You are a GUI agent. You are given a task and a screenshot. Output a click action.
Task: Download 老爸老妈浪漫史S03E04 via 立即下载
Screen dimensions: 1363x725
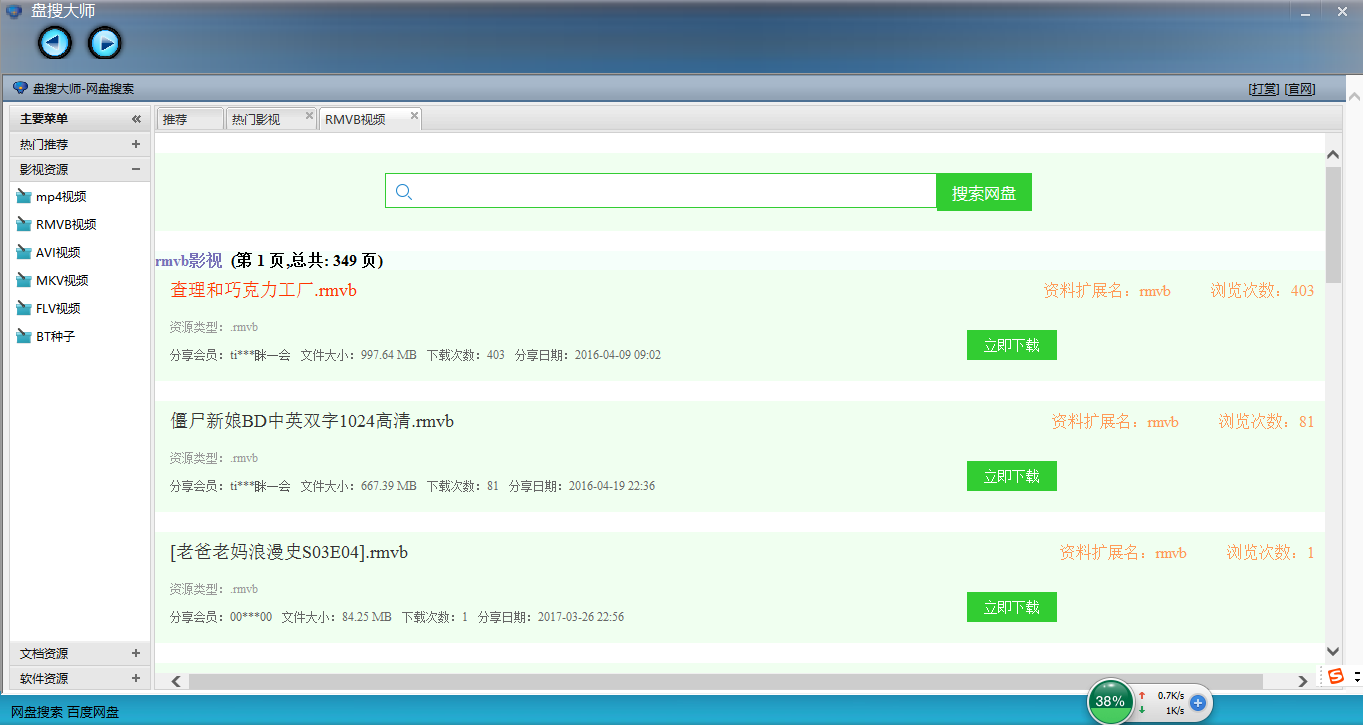pyautogui.click(x=1012, y=607)
